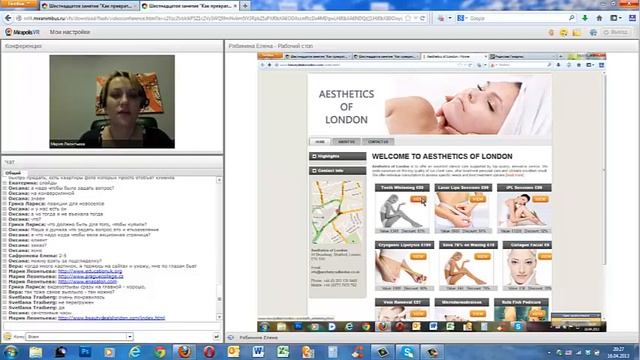Click the bookmark star in address bar
Screen dimensions: 640x360
click(x=408, y=18)
